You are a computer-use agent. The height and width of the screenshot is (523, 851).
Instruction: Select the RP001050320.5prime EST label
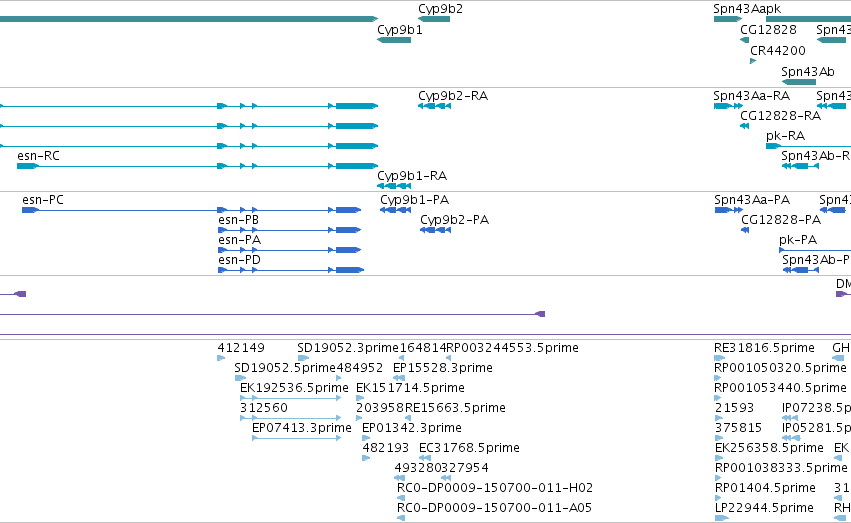[x=780, y=368]
